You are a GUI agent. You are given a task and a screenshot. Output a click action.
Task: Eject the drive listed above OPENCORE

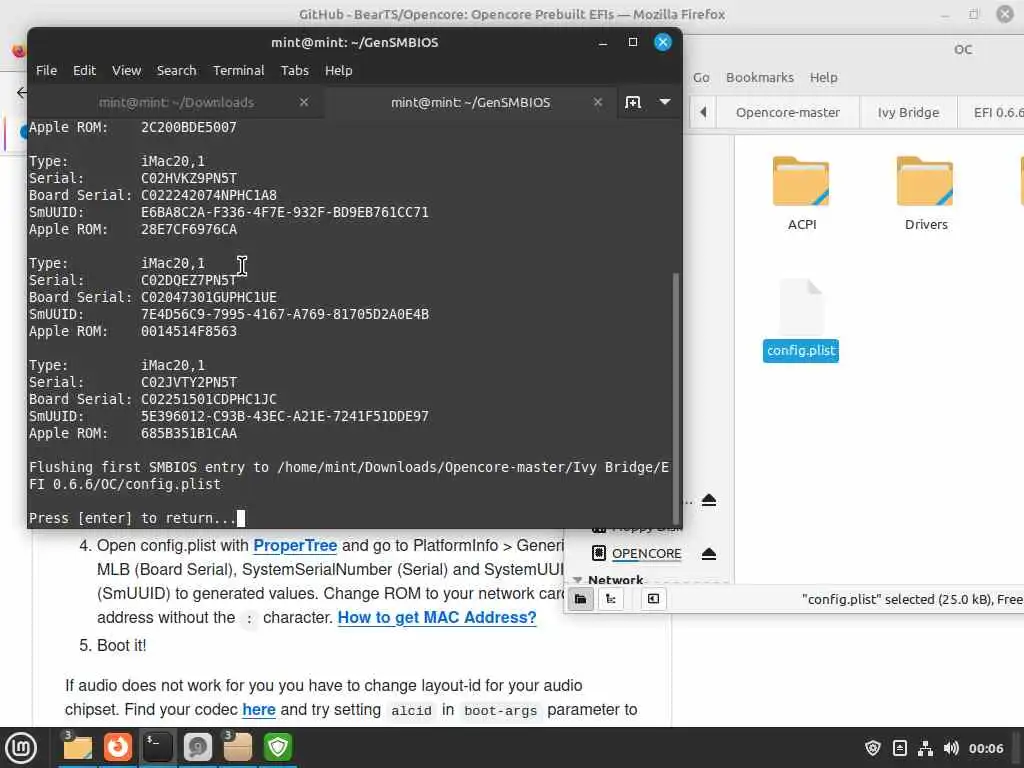[709, 500]
